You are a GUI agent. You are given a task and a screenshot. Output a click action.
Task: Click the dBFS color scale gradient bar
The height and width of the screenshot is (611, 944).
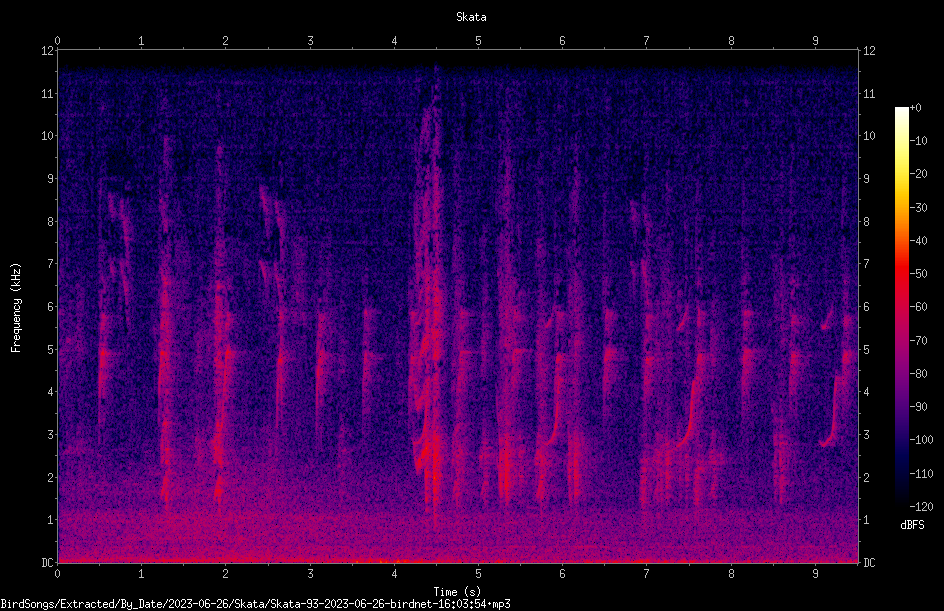(x=901, y=306)
